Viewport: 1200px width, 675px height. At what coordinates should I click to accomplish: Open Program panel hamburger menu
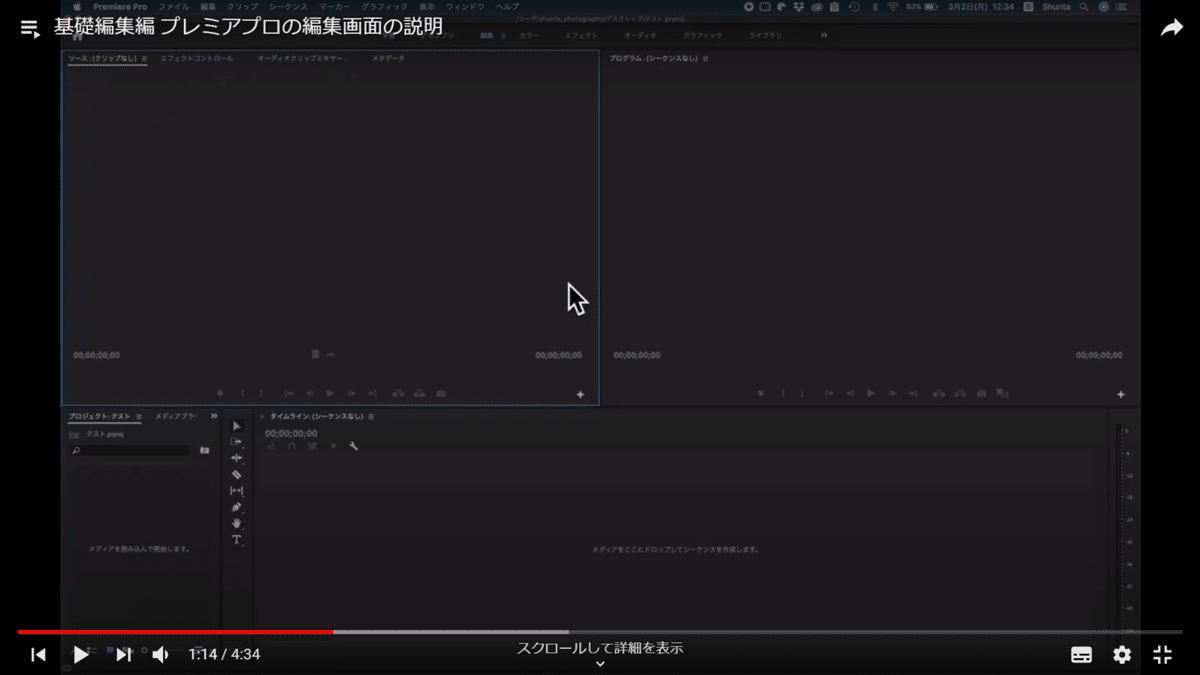tap(705, 59)
